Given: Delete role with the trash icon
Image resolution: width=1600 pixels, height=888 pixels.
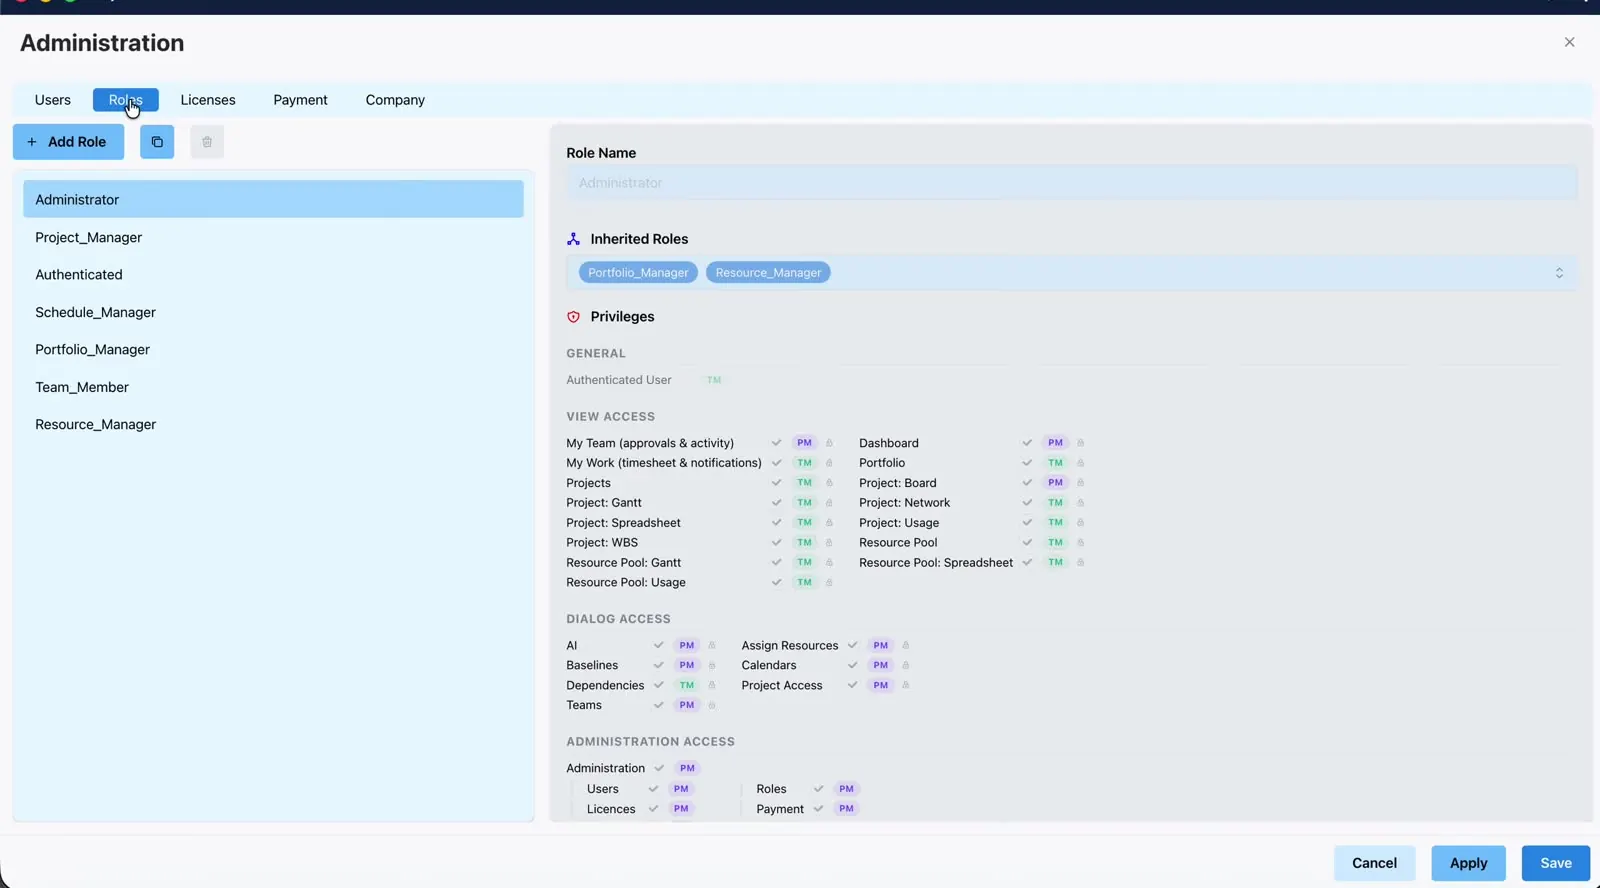Looking at the screenshot, I should [x=207, y=142].
